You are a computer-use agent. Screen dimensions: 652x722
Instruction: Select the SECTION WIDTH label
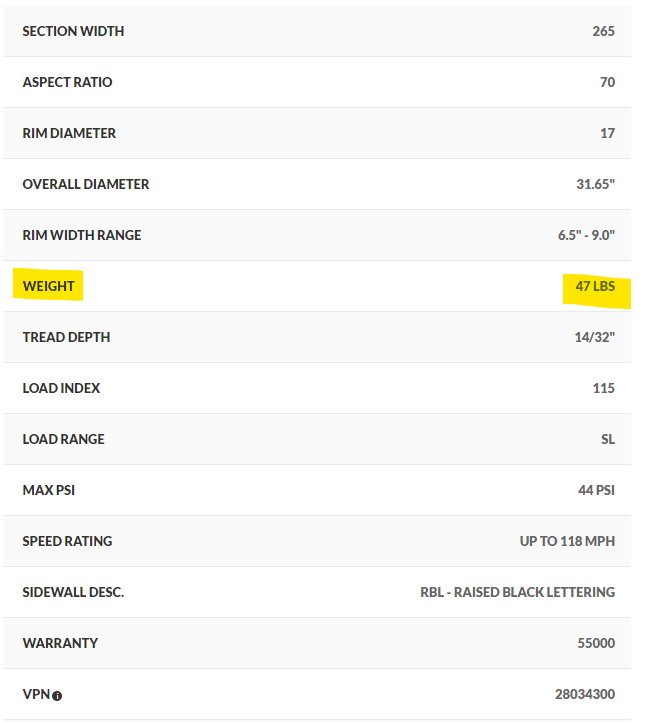coord(73,31)
